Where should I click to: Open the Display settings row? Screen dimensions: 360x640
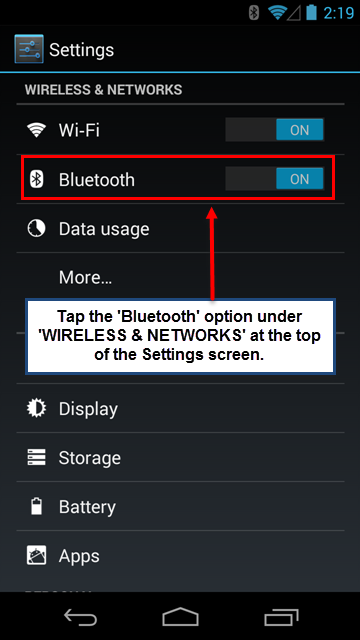(180, 408)
